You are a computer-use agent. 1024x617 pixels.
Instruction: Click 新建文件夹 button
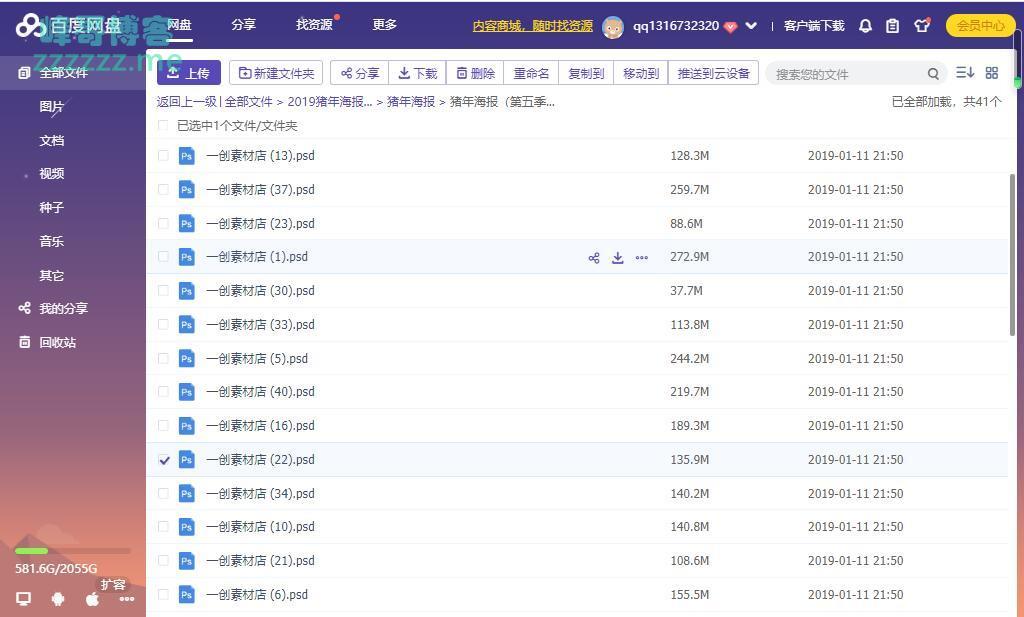click(x=276, y=72)
